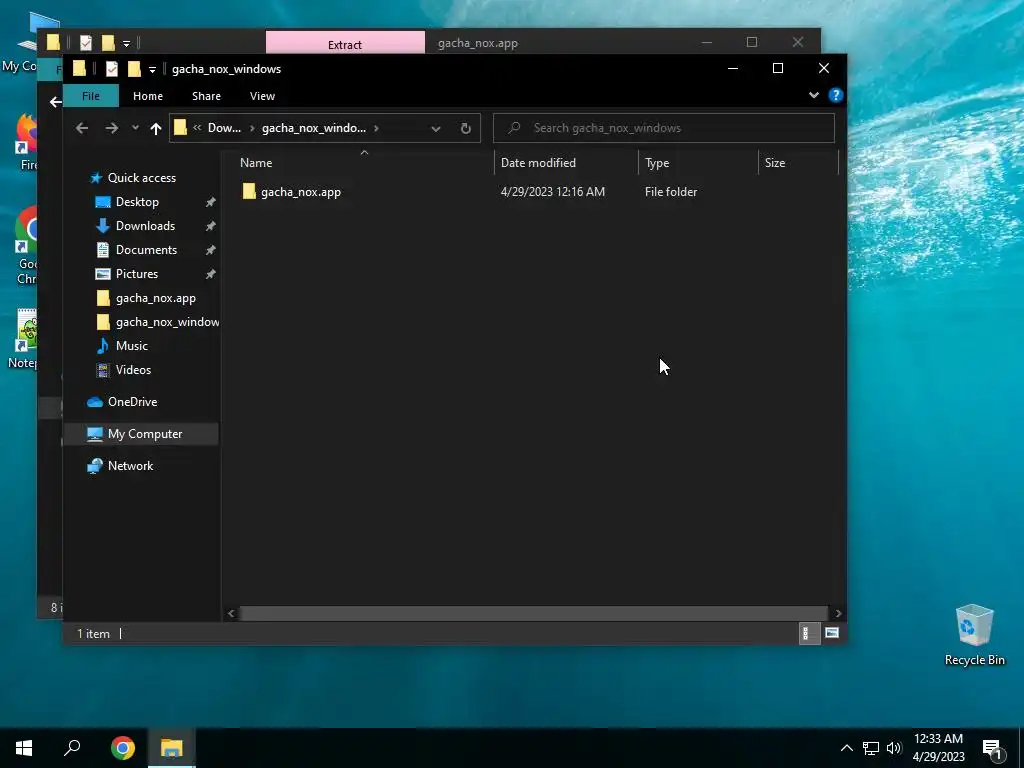
Task: Open the notification center icon
Action: click(992, 750)
